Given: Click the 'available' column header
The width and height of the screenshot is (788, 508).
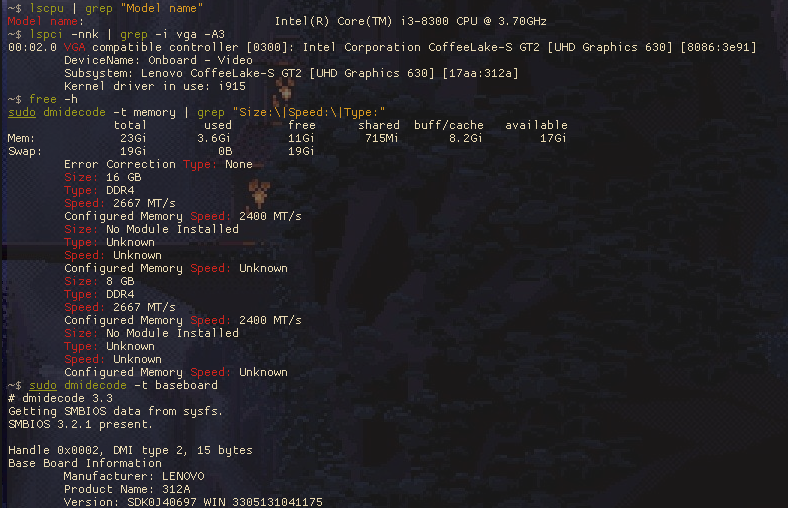Looking at the screenshot, I should tap(536, 125).
